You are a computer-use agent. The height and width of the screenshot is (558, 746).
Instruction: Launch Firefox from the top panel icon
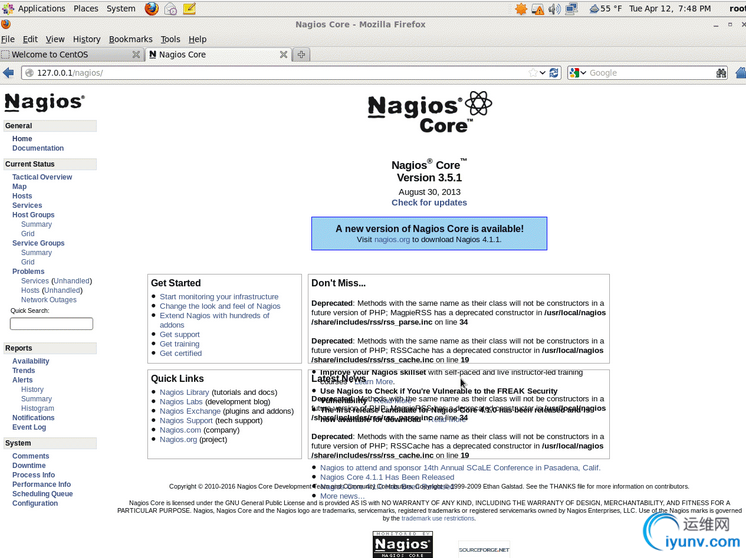[152, 9]
